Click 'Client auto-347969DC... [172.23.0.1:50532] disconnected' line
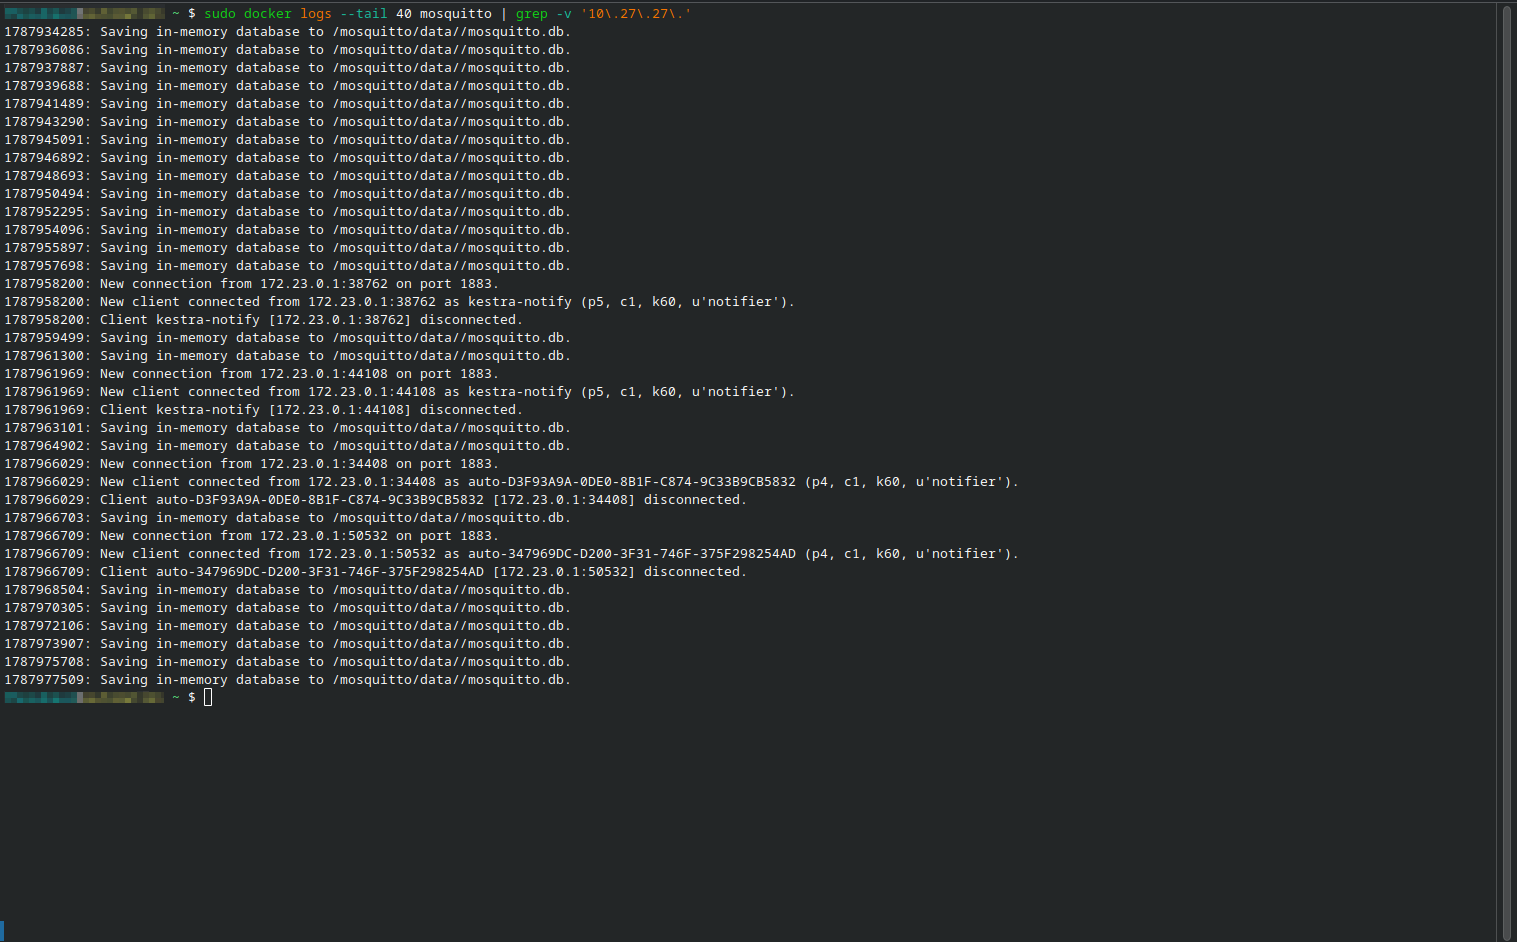The width and height of the screenshot is (1517, 942). point(376,572)
